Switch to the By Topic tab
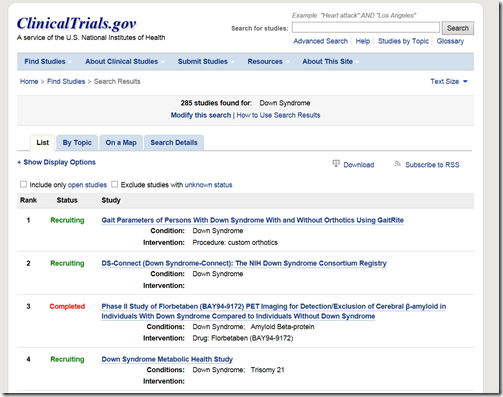Viewport: 503px width, 397px height. coord(77,143)
